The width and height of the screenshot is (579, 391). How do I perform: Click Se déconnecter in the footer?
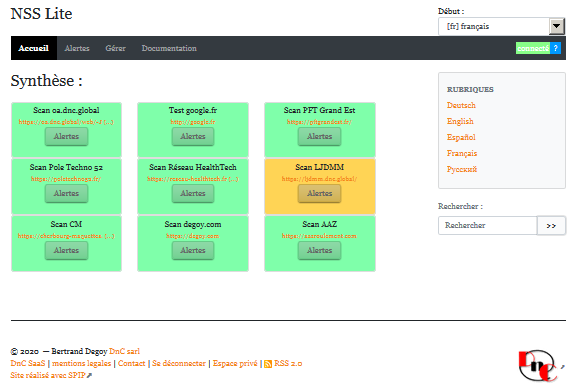pyautogui.click(x=179, y=363)
